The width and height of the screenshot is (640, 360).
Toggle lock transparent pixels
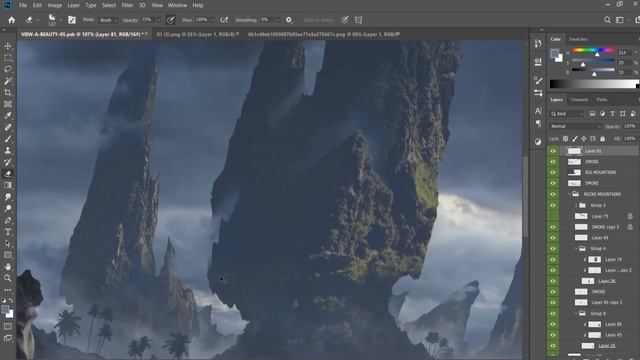click(565, 139)
